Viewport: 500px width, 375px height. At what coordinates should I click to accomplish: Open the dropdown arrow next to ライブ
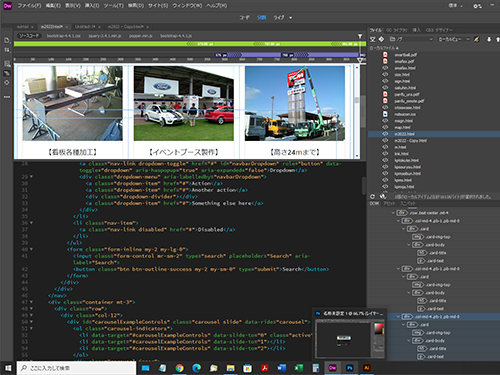coord(290,18)
